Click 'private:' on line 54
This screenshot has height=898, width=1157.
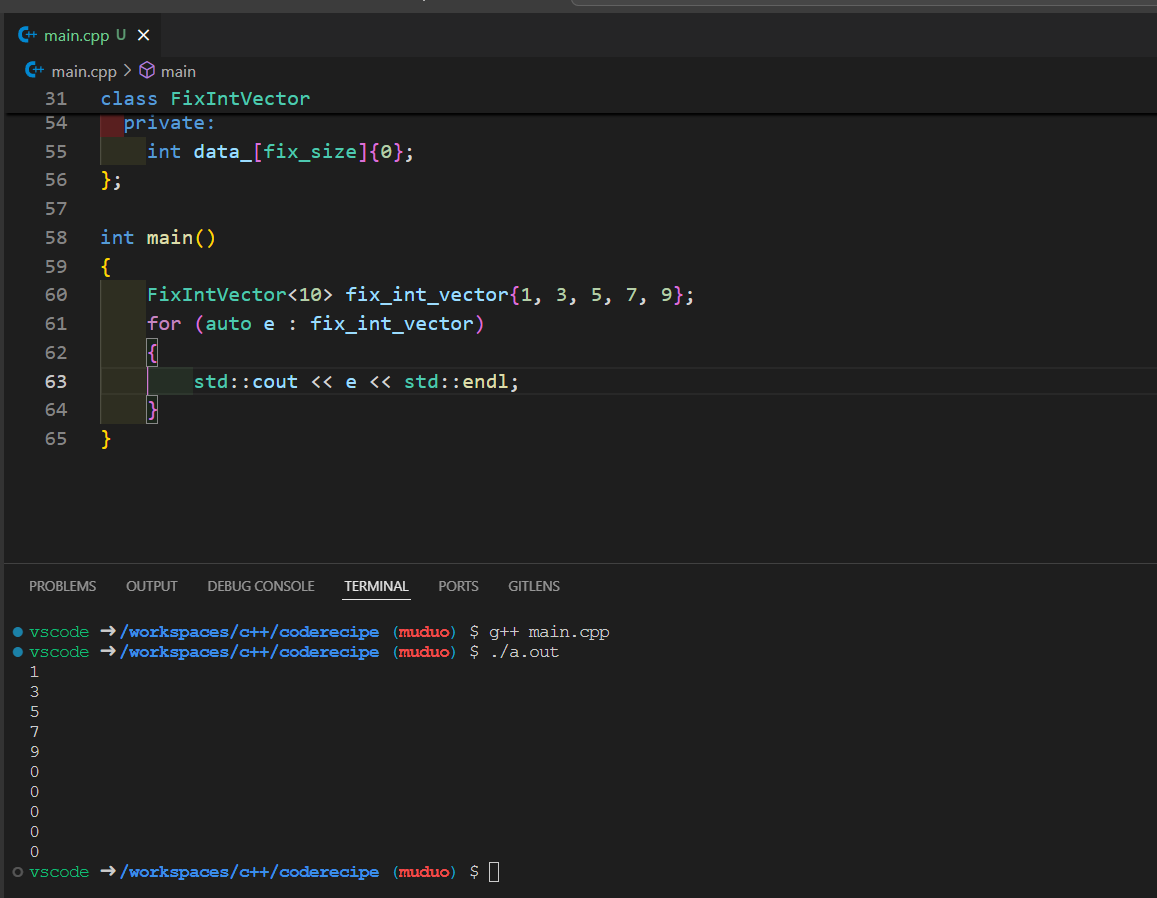pyautogui.click(x=169, y=123)
